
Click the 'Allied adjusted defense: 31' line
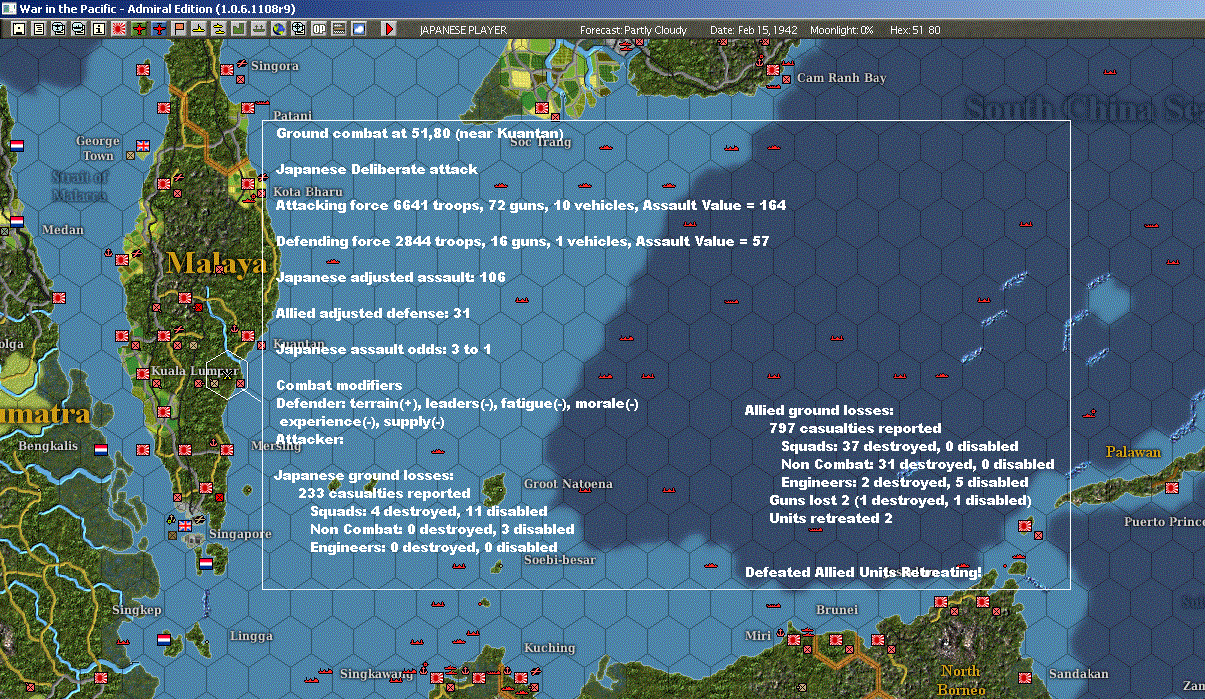[x=373, y=314]
